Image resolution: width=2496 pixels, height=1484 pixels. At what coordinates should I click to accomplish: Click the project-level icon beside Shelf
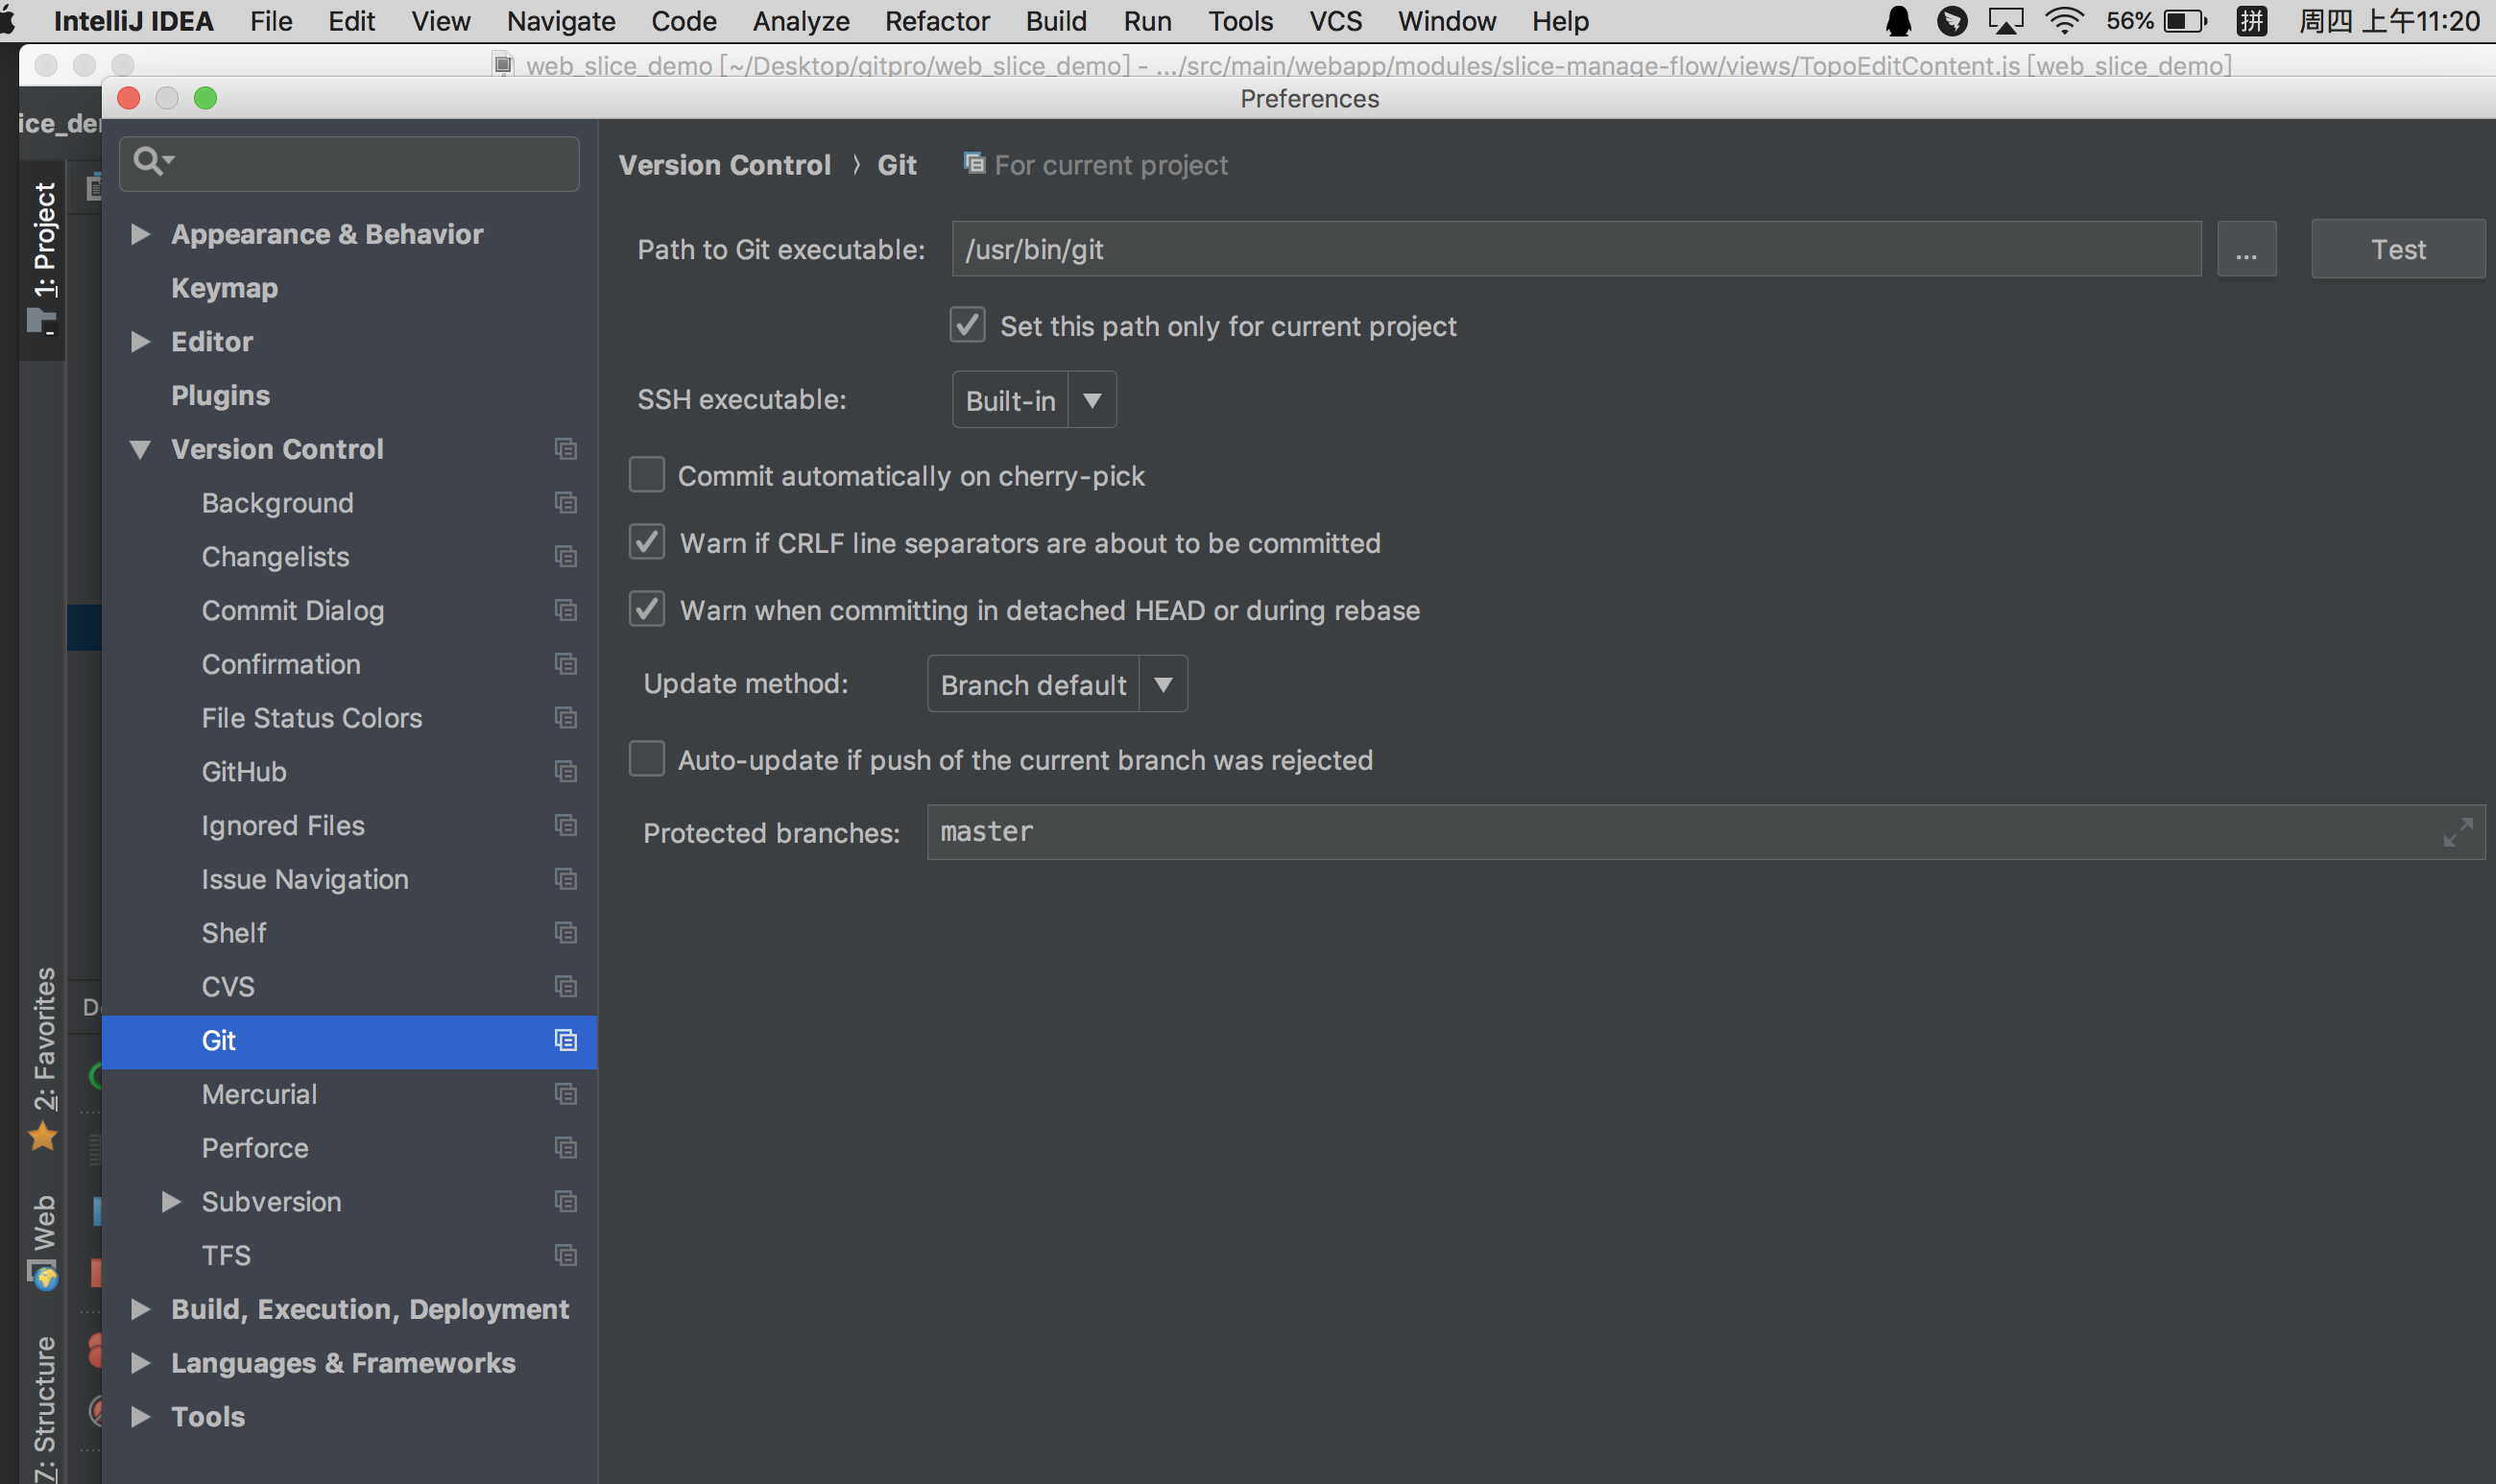click(x=566, y=933)
